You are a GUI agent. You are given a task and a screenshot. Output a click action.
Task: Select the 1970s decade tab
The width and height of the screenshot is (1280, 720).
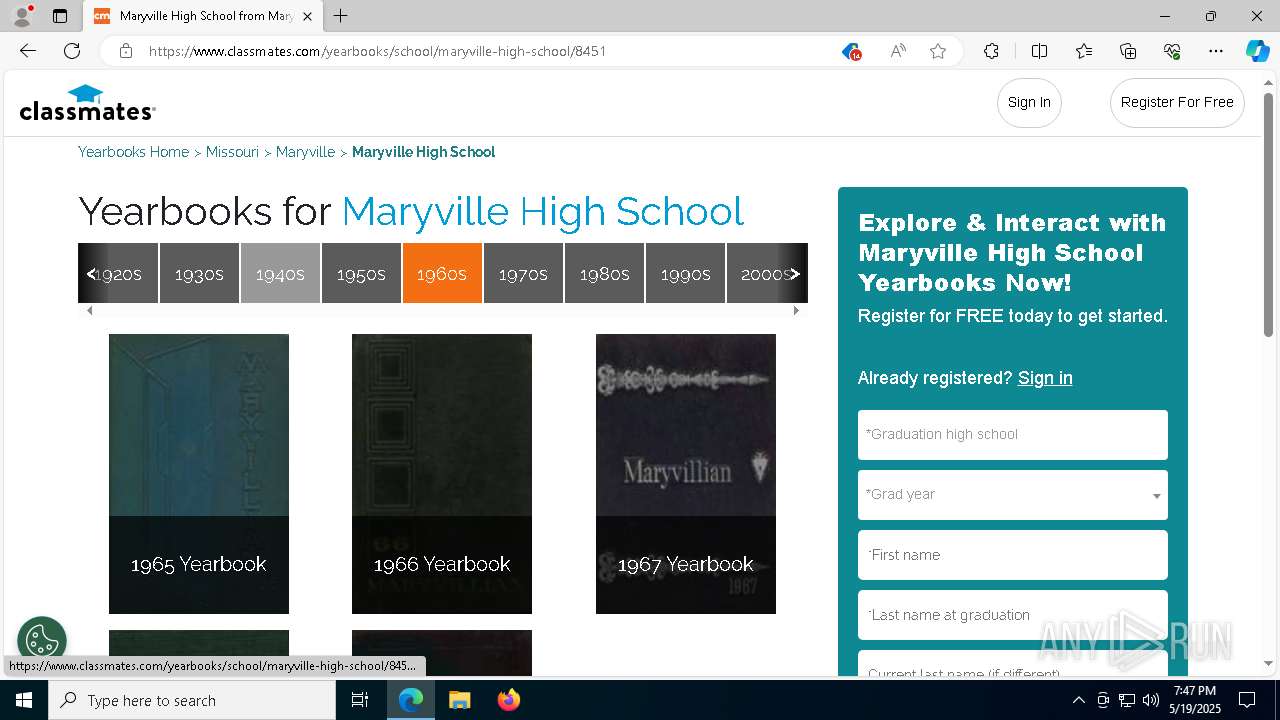click(x=523, y=273)
